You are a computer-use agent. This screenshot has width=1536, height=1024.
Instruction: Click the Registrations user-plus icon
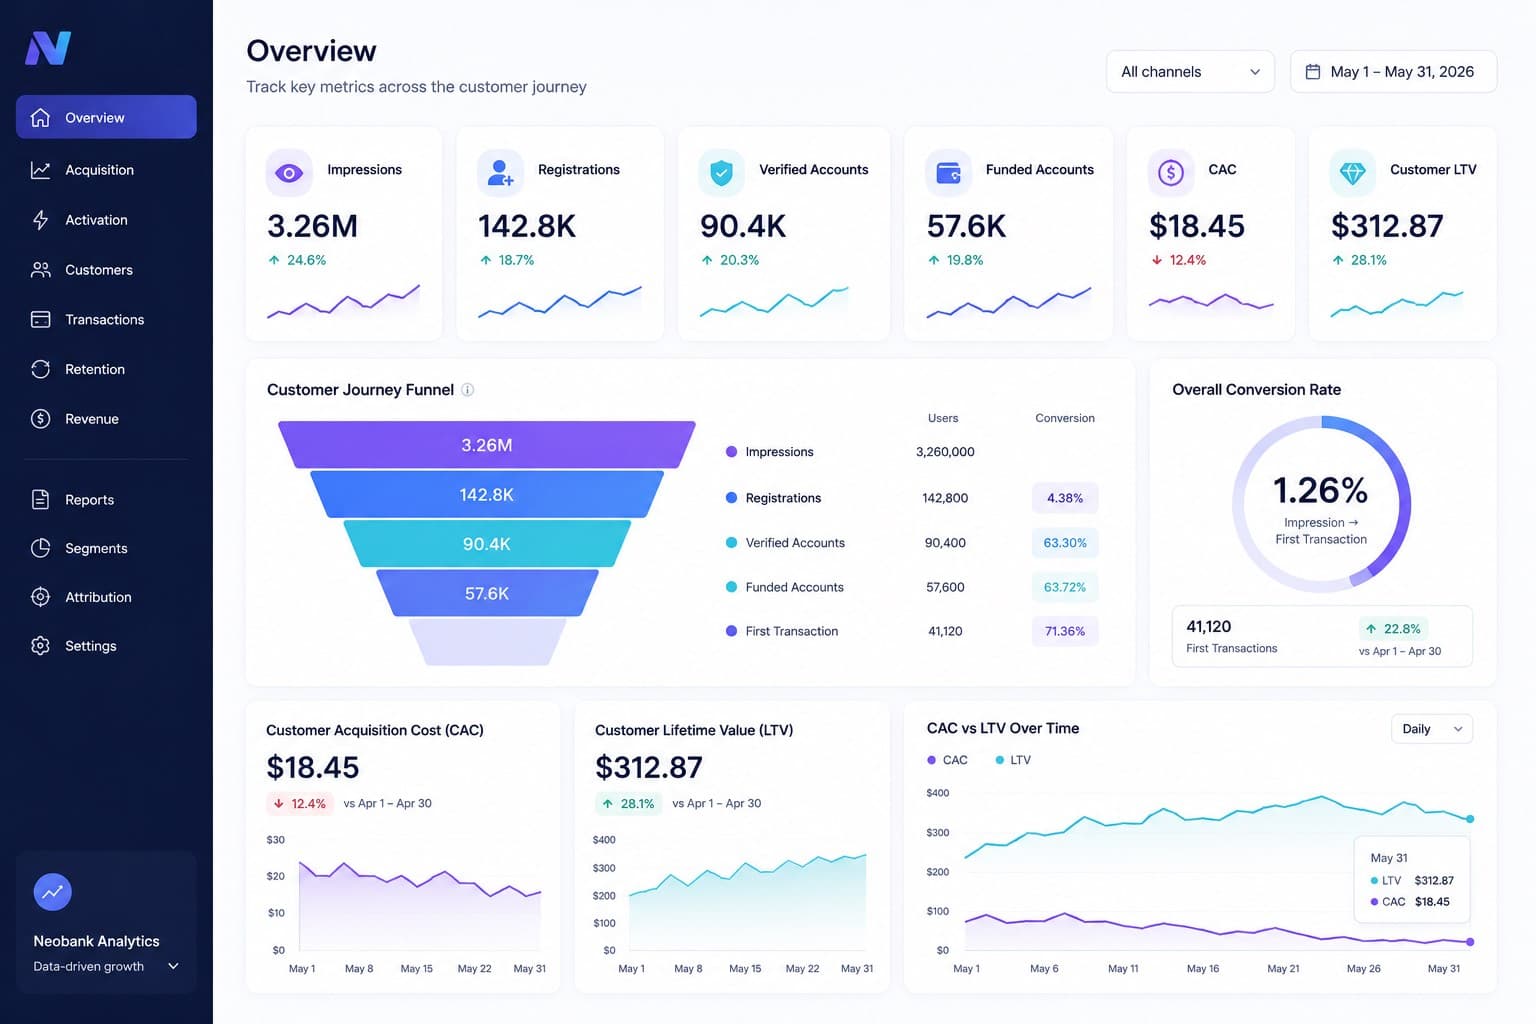(x=500, y=173)
